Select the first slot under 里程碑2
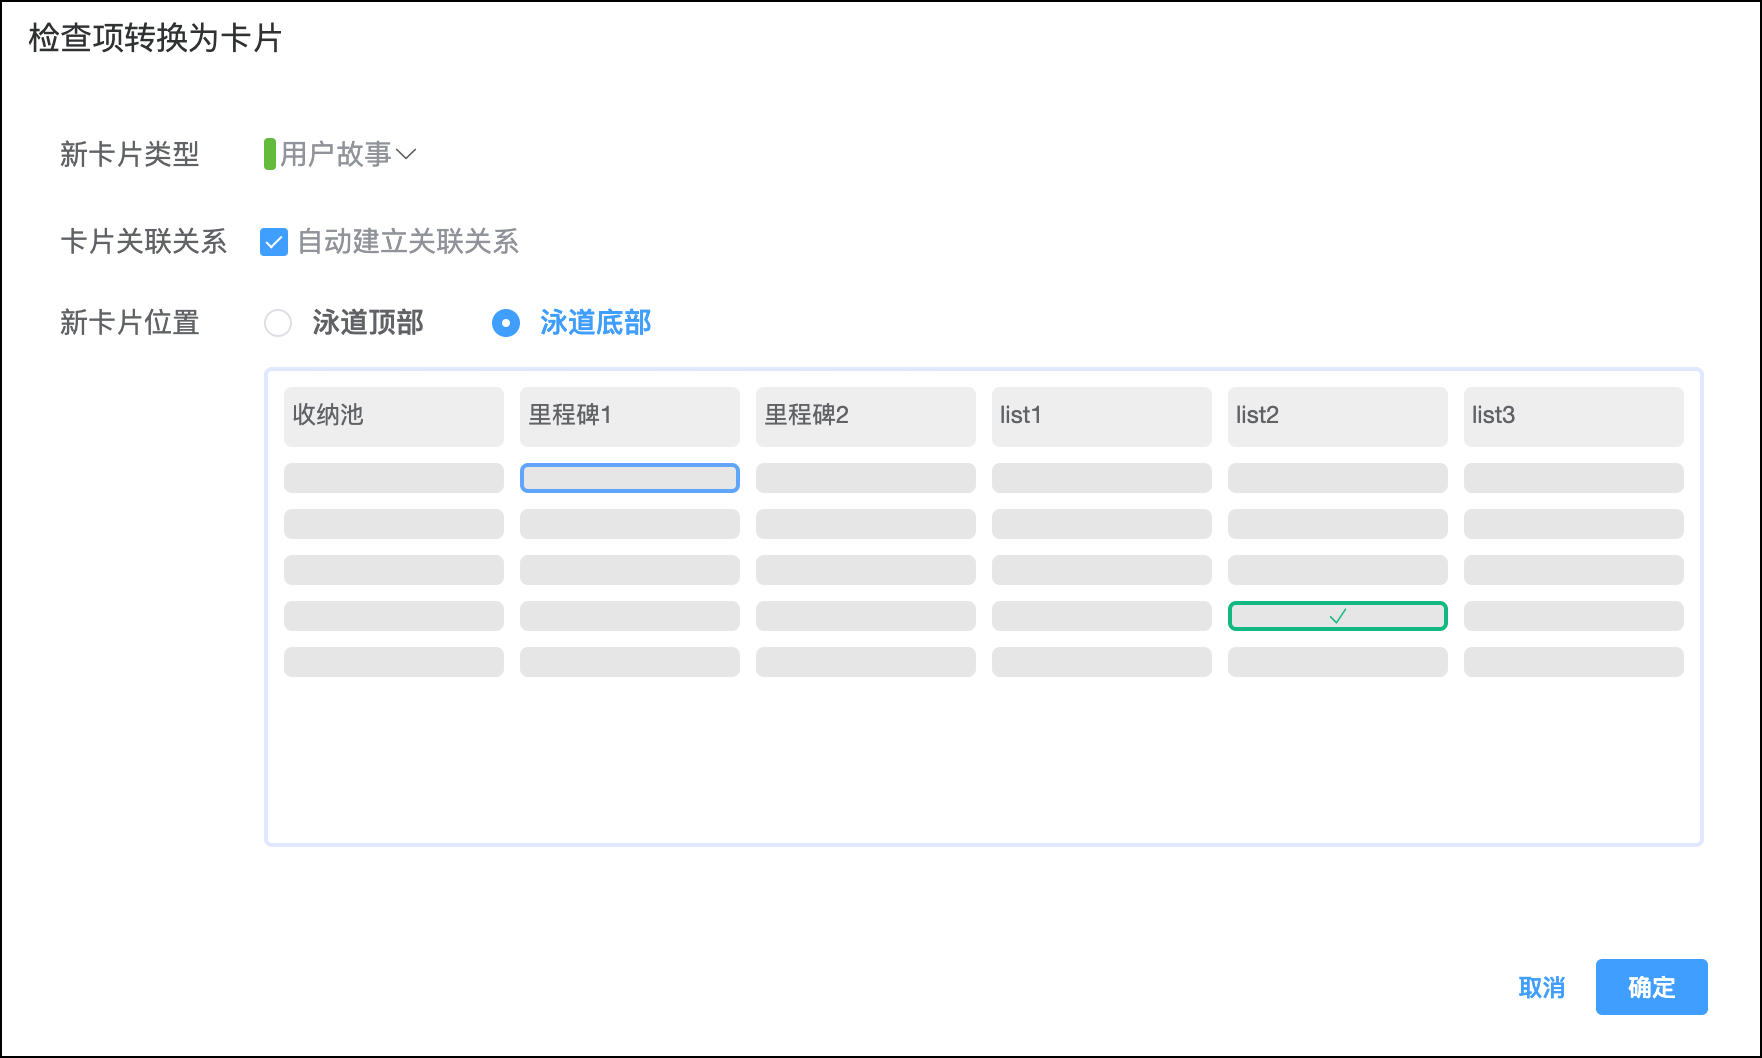The image size is (1762, 1058). coord(865,478)
